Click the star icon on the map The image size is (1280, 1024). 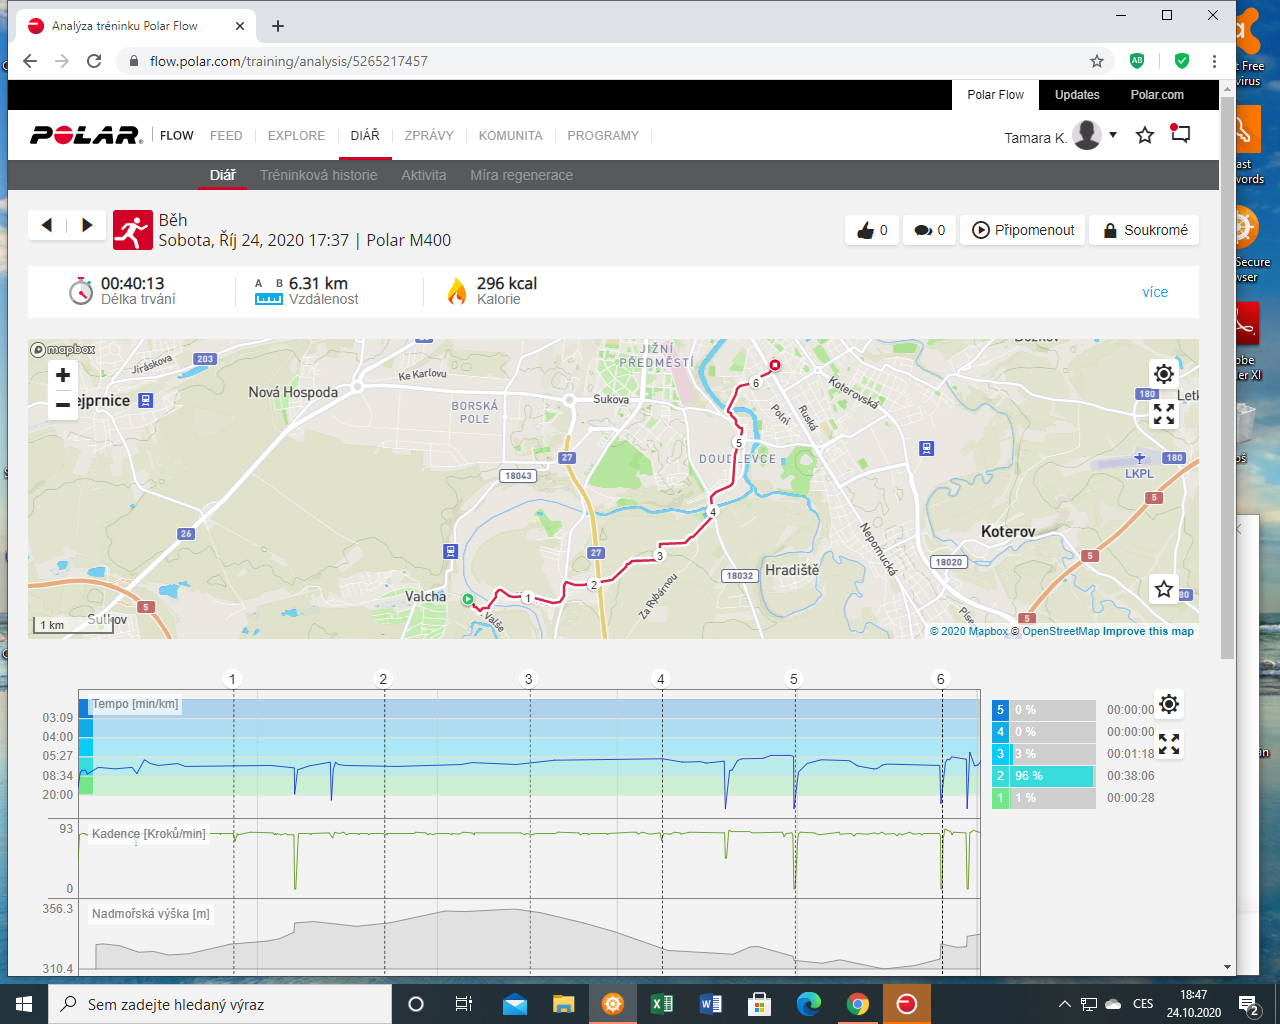pyautogui.click(x=1163, y=589)
